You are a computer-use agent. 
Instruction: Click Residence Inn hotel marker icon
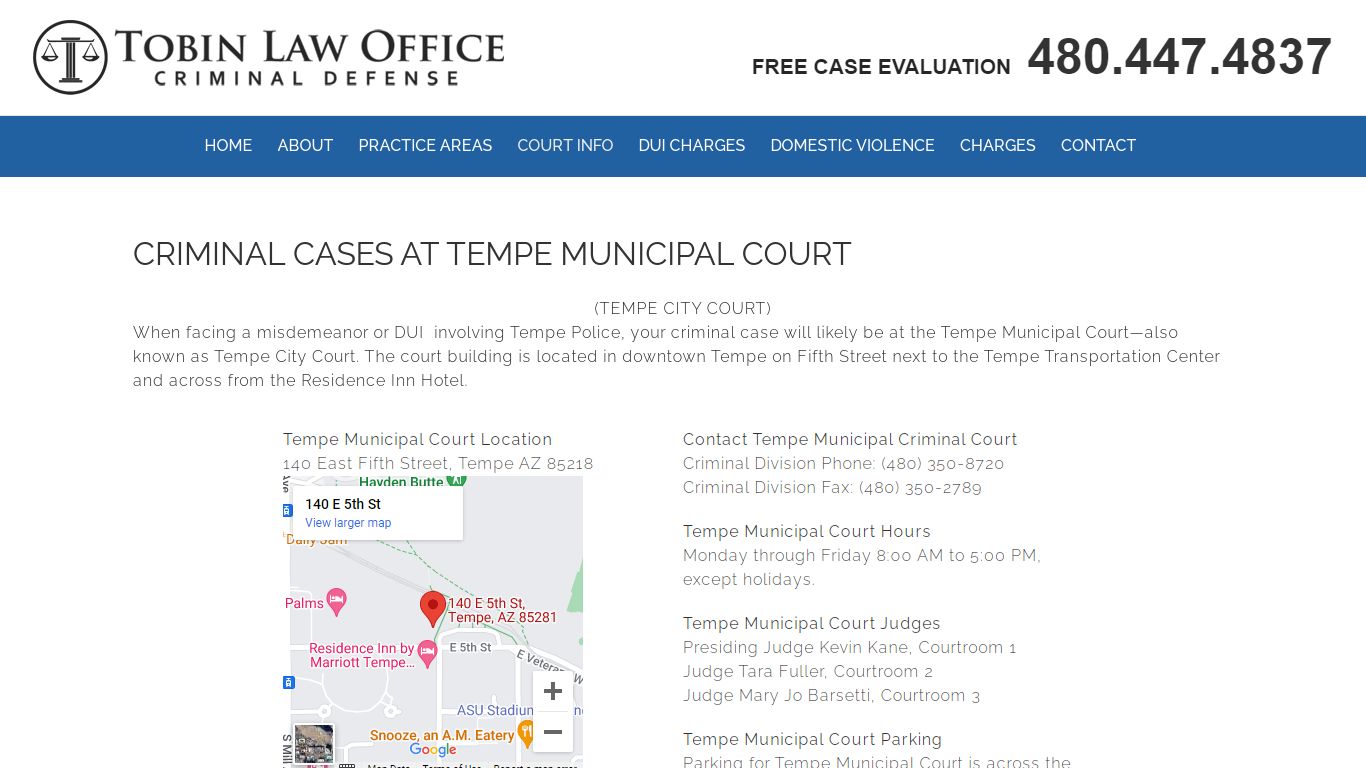428,655
